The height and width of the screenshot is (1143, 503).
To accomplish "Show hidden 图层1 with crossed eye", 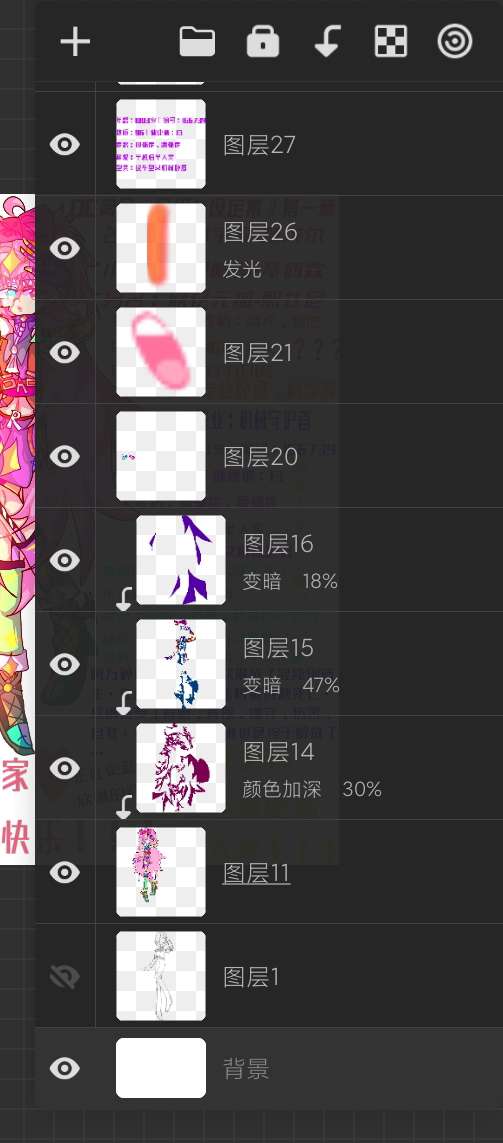I will point(65,977).
